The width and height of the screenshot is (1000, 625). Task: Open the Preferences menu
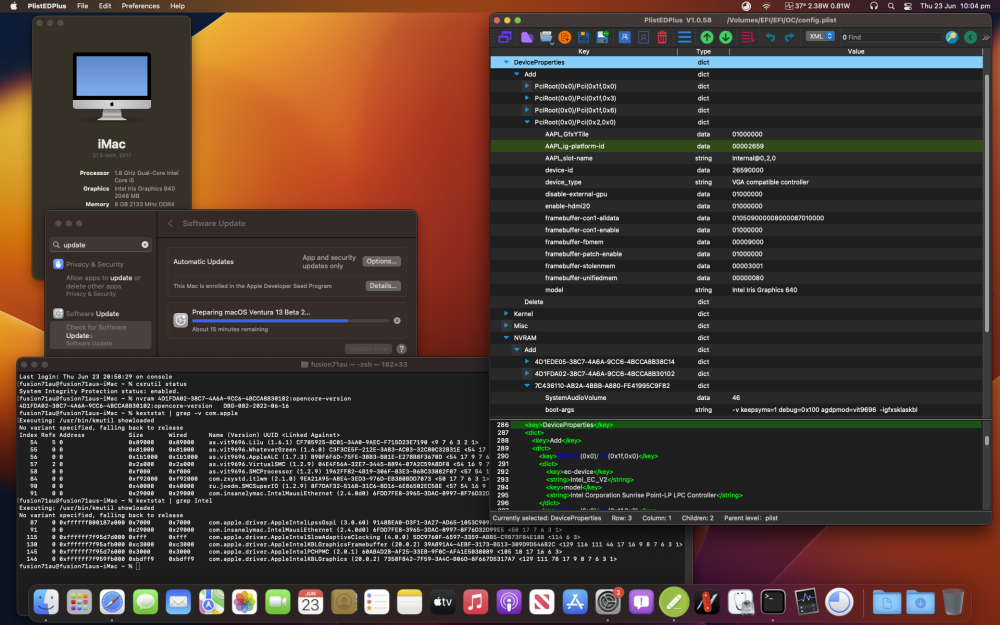[140, 6]
